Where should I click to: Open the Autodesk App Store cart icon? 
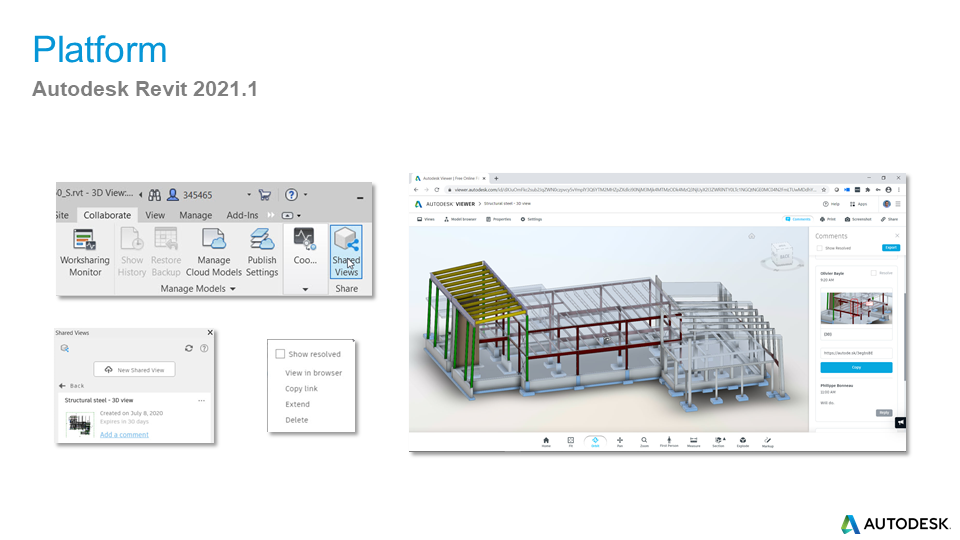[x=264, y=195]
